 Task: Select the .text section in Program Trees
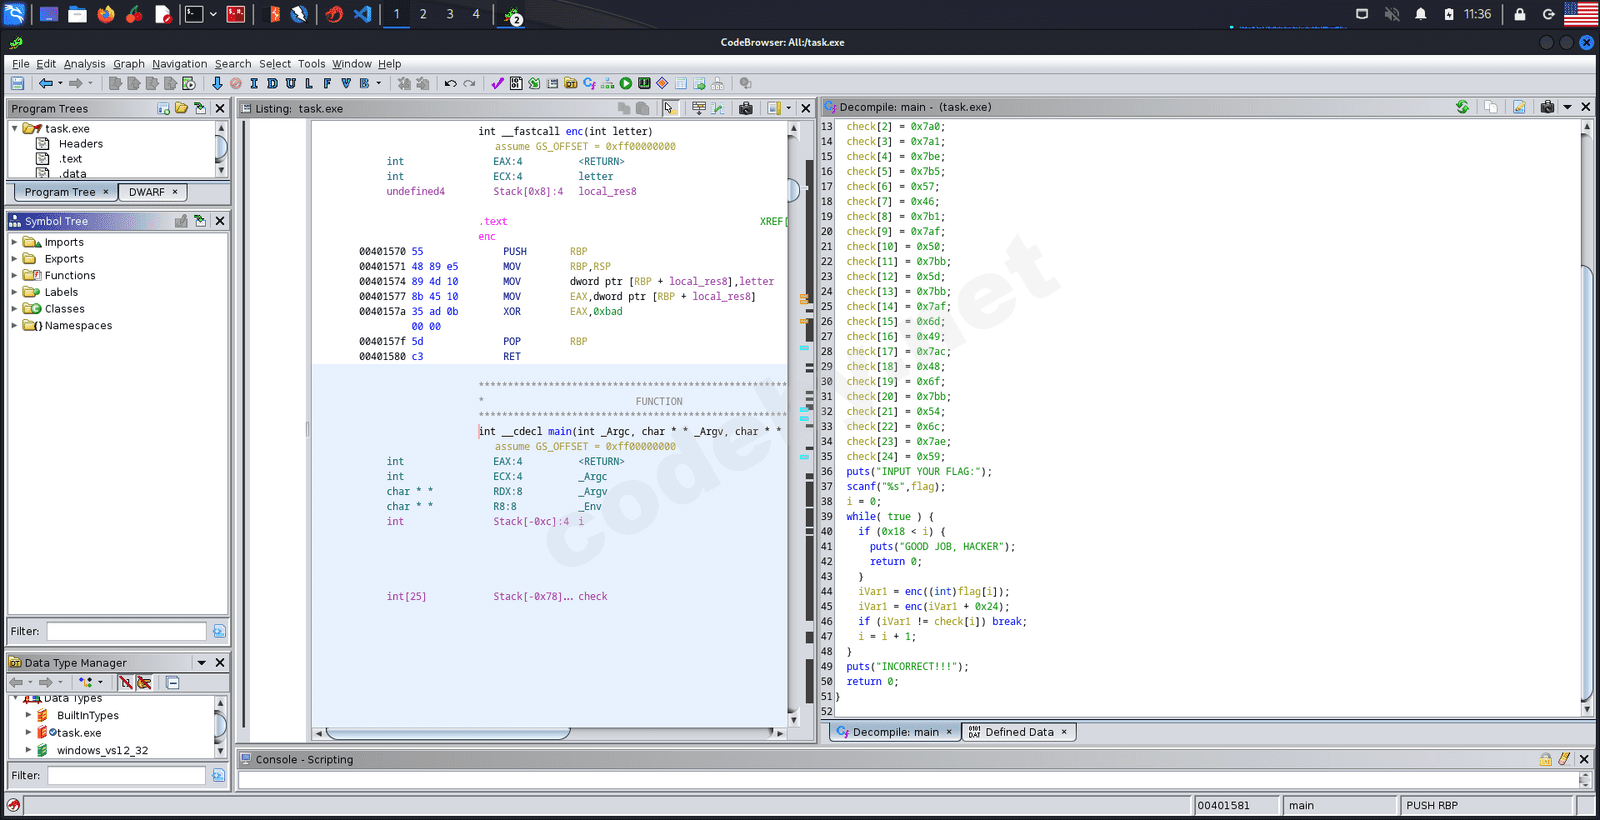(70, 159)
